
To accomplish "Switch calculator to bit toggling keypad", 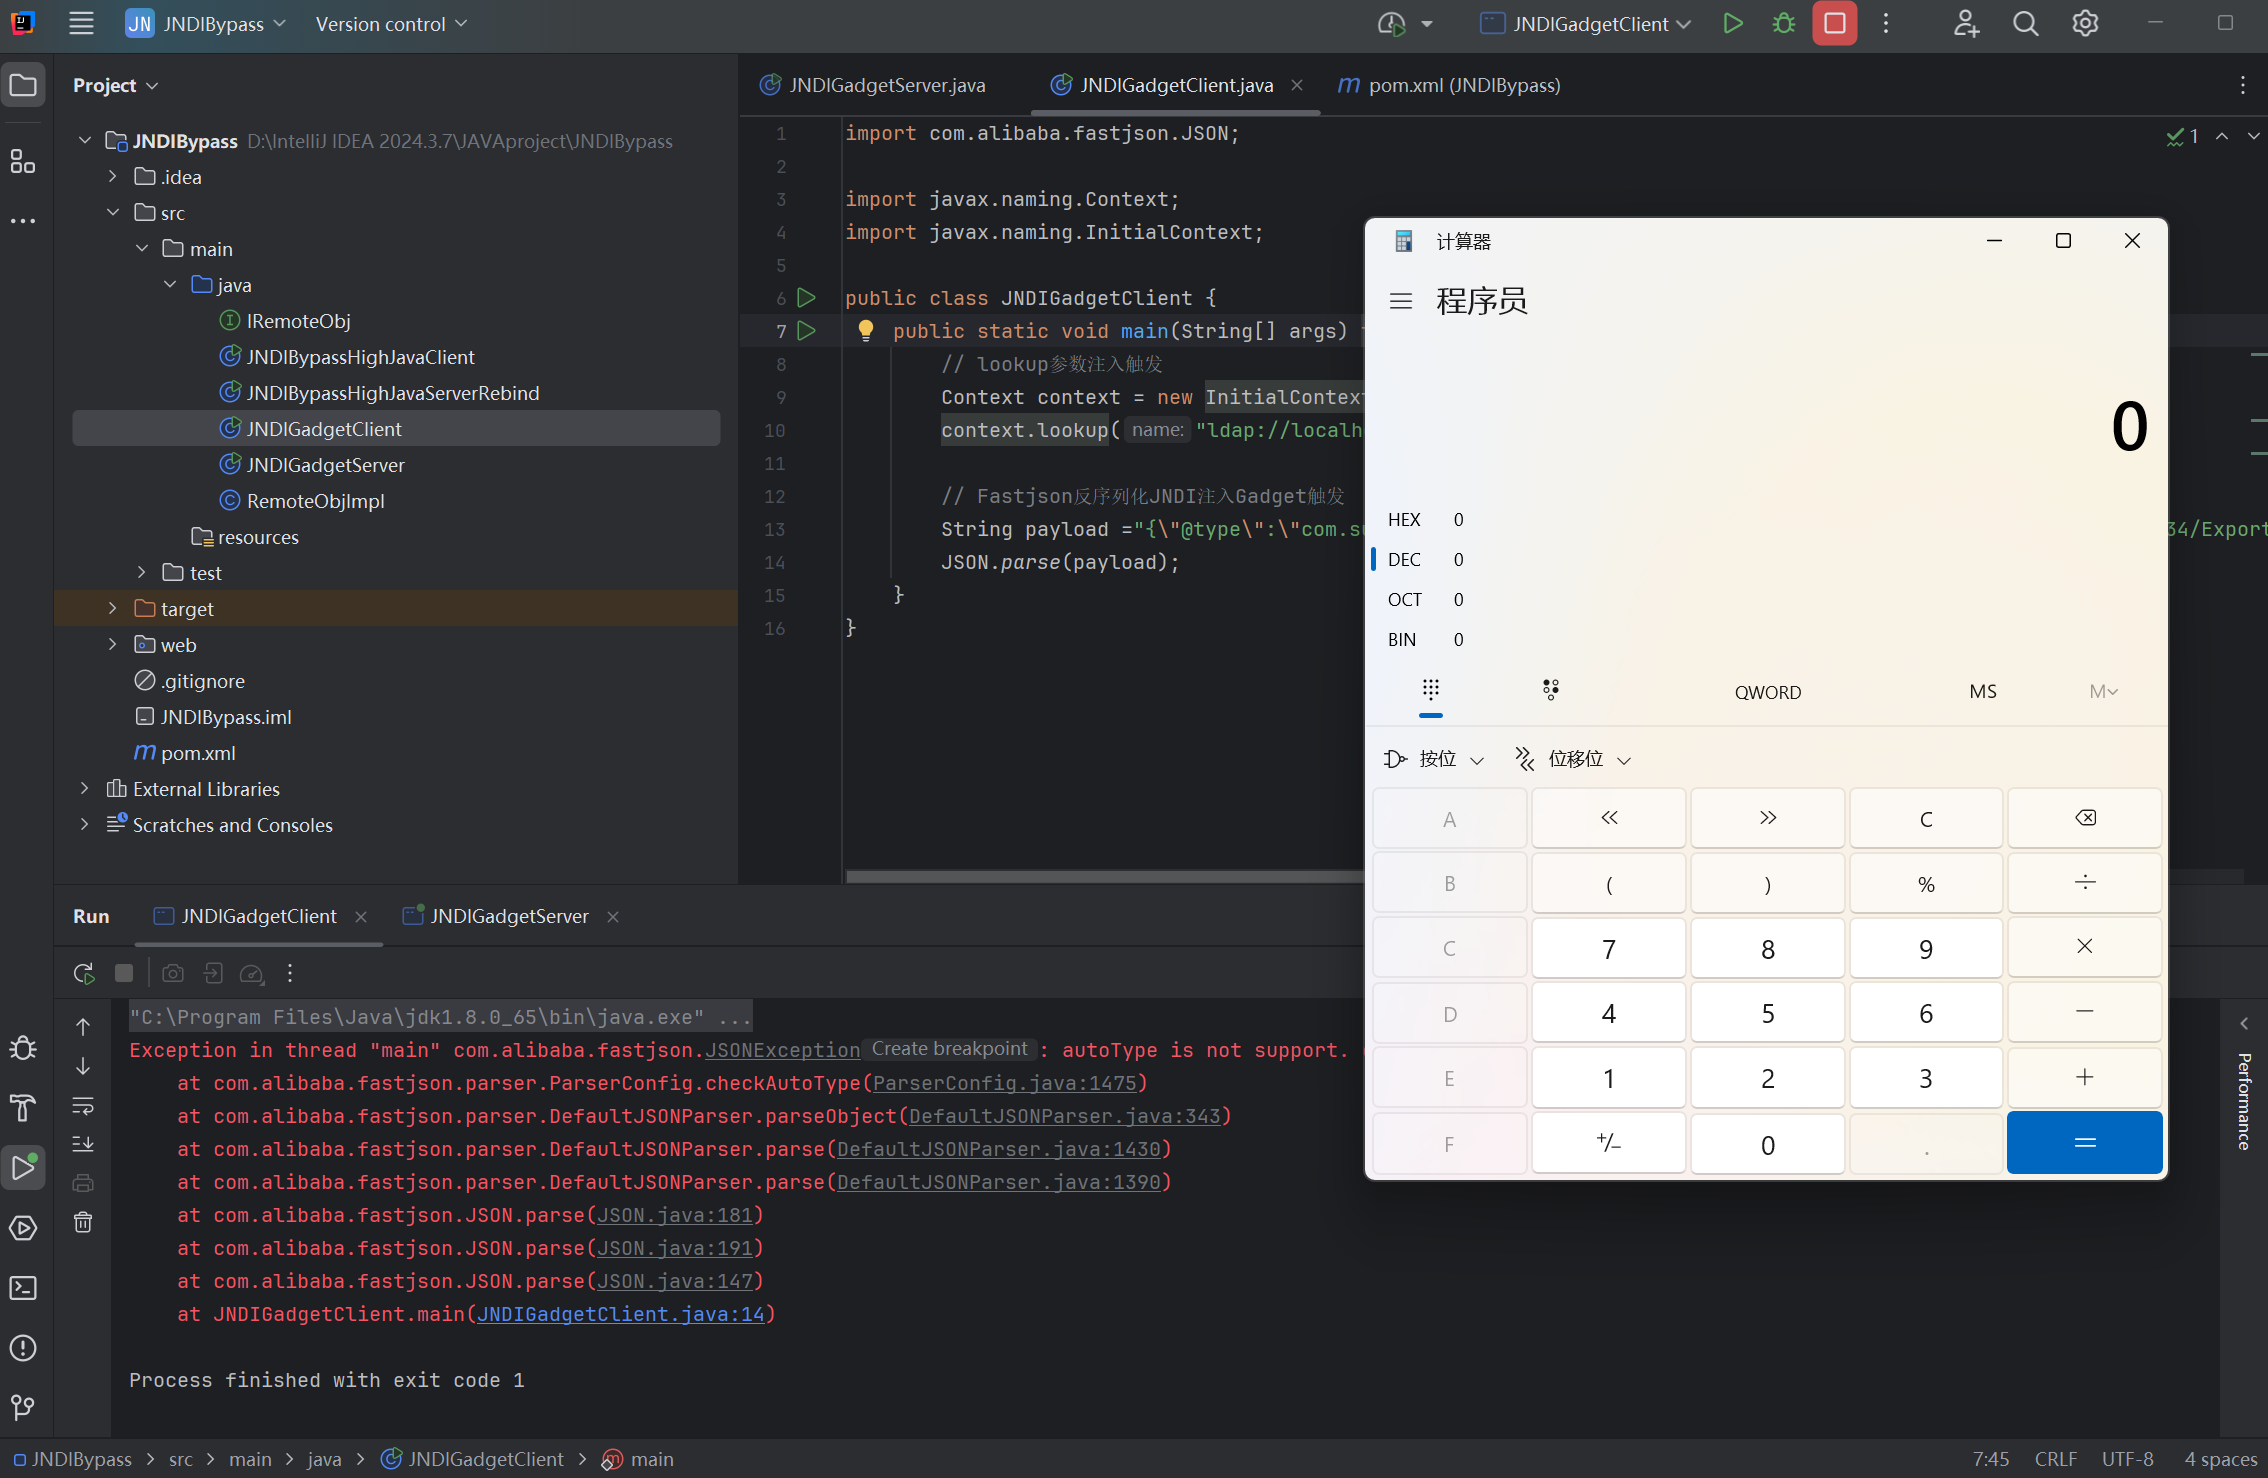I will tap(1551, 690).
